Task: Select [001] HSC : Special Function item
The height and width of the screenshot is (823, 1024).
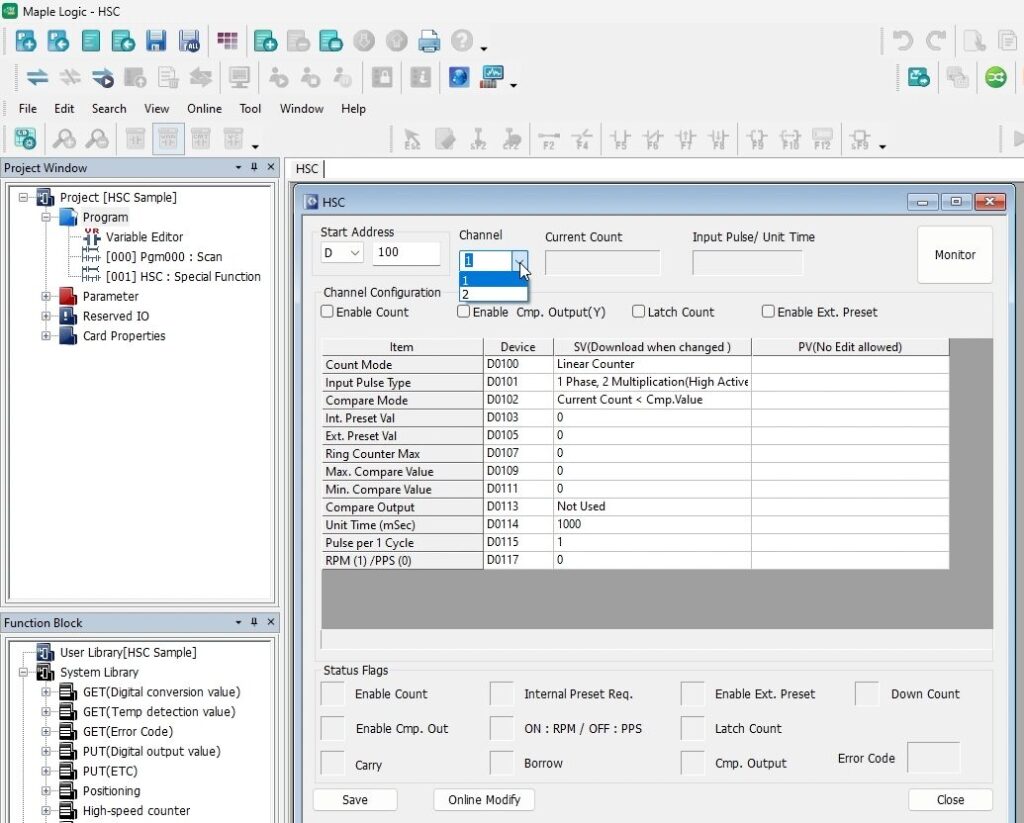Action: pos(183,276)
